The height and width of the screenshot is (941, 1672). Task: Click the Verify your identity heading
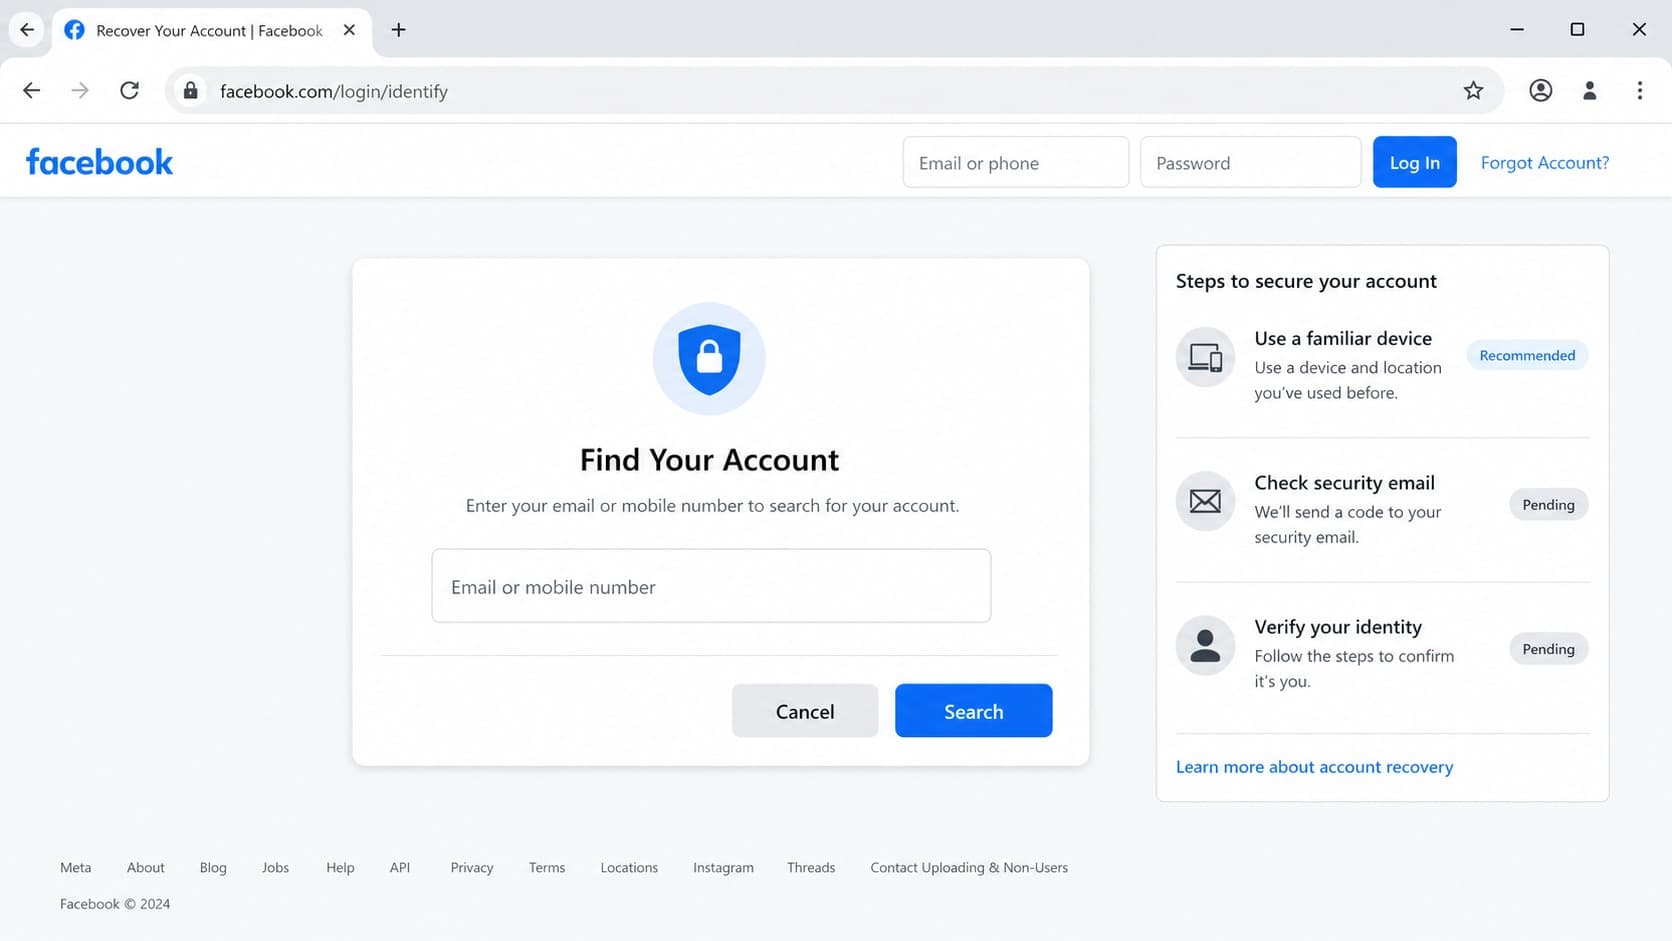[1338, 626]
